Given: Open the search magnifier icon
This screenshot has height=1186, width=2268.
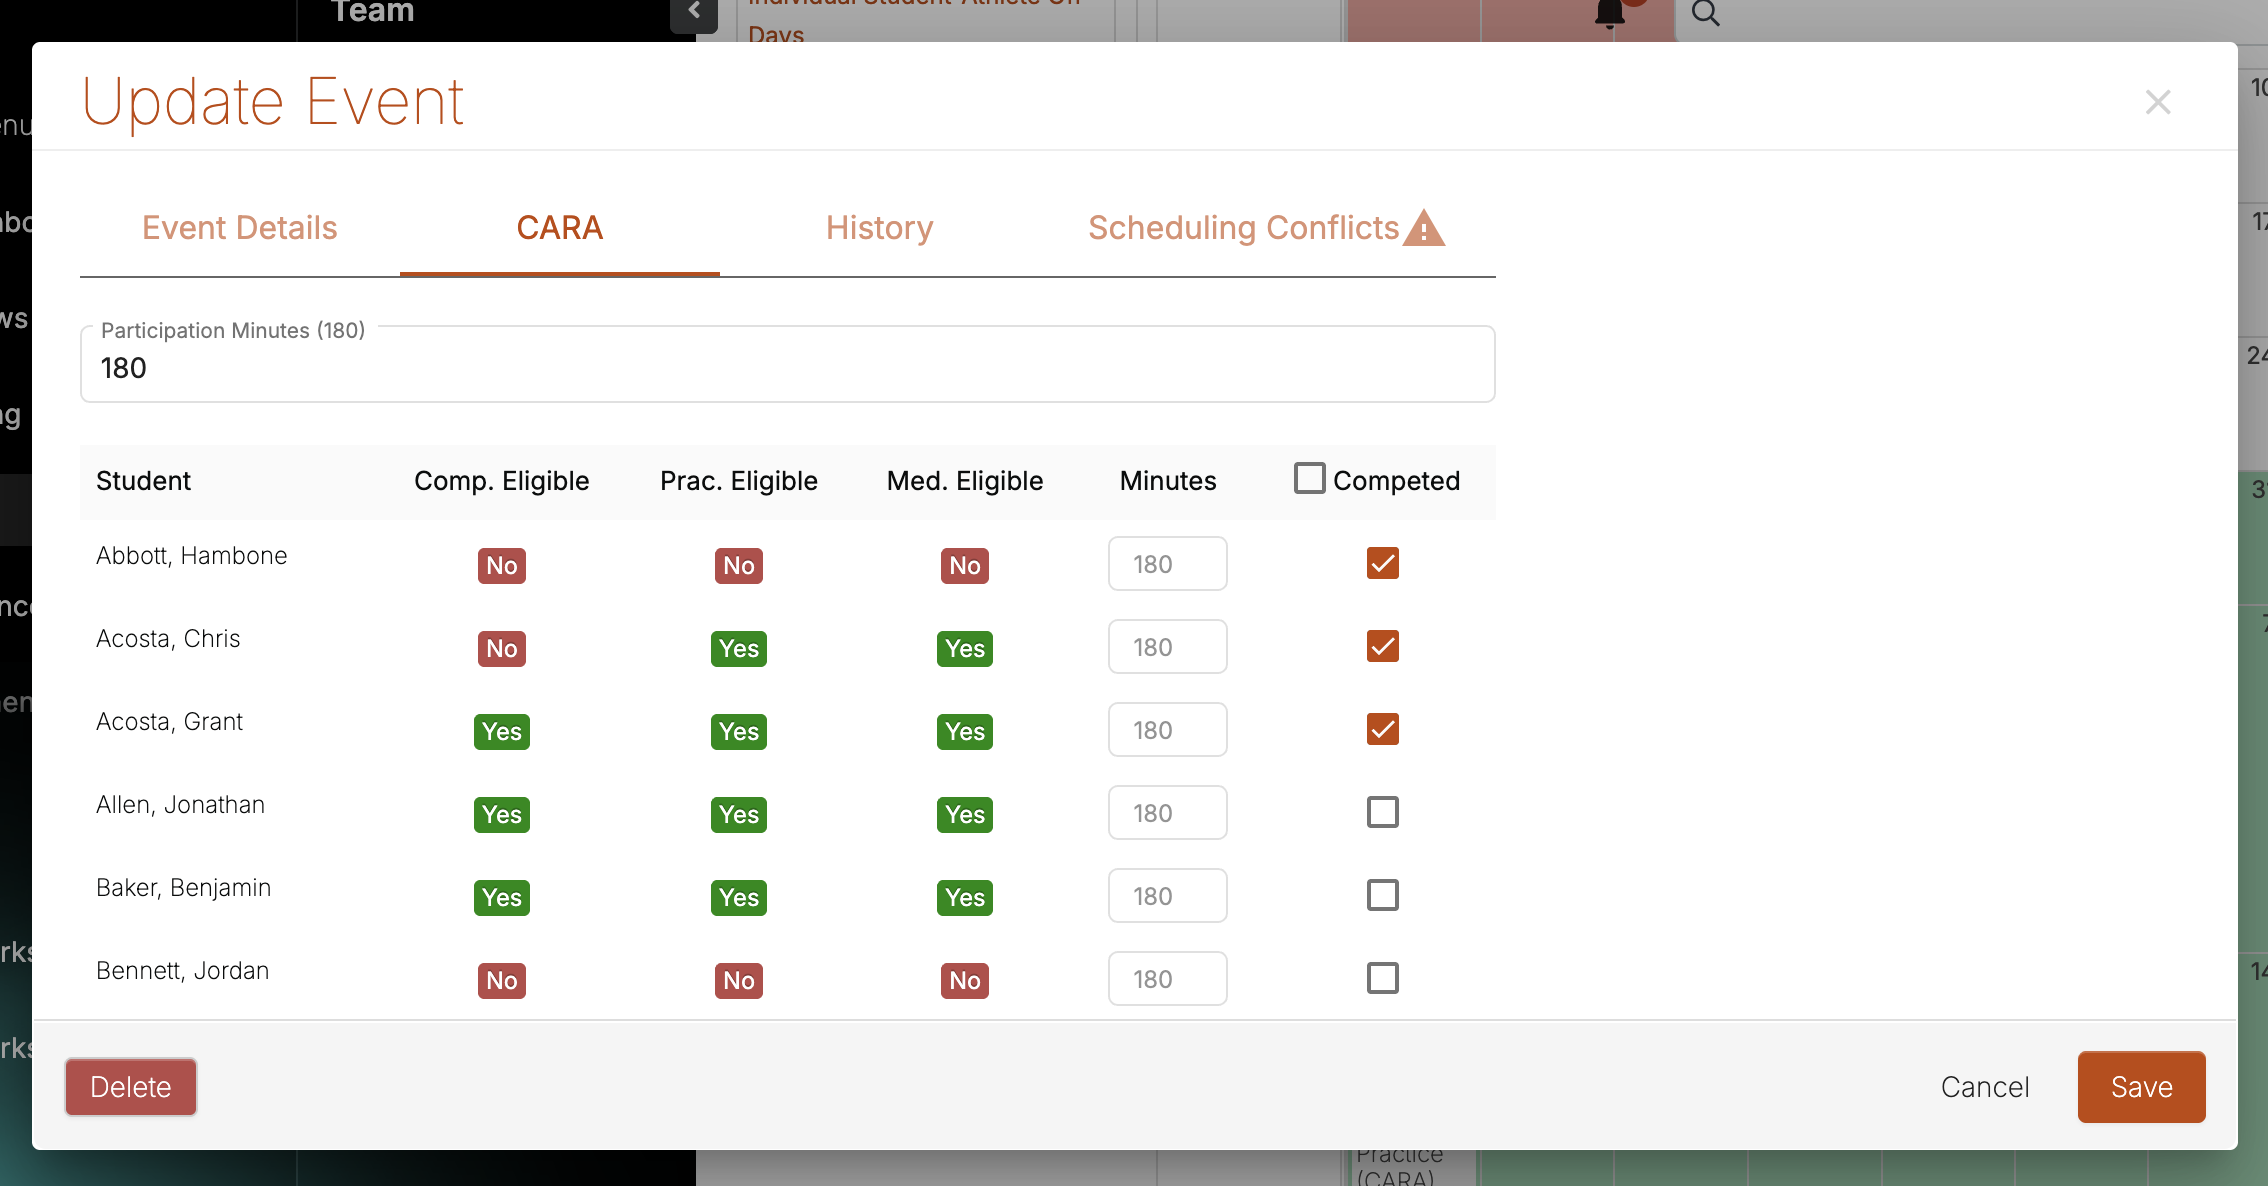Looking at the screenshot, I should (x=1705, y=13).
